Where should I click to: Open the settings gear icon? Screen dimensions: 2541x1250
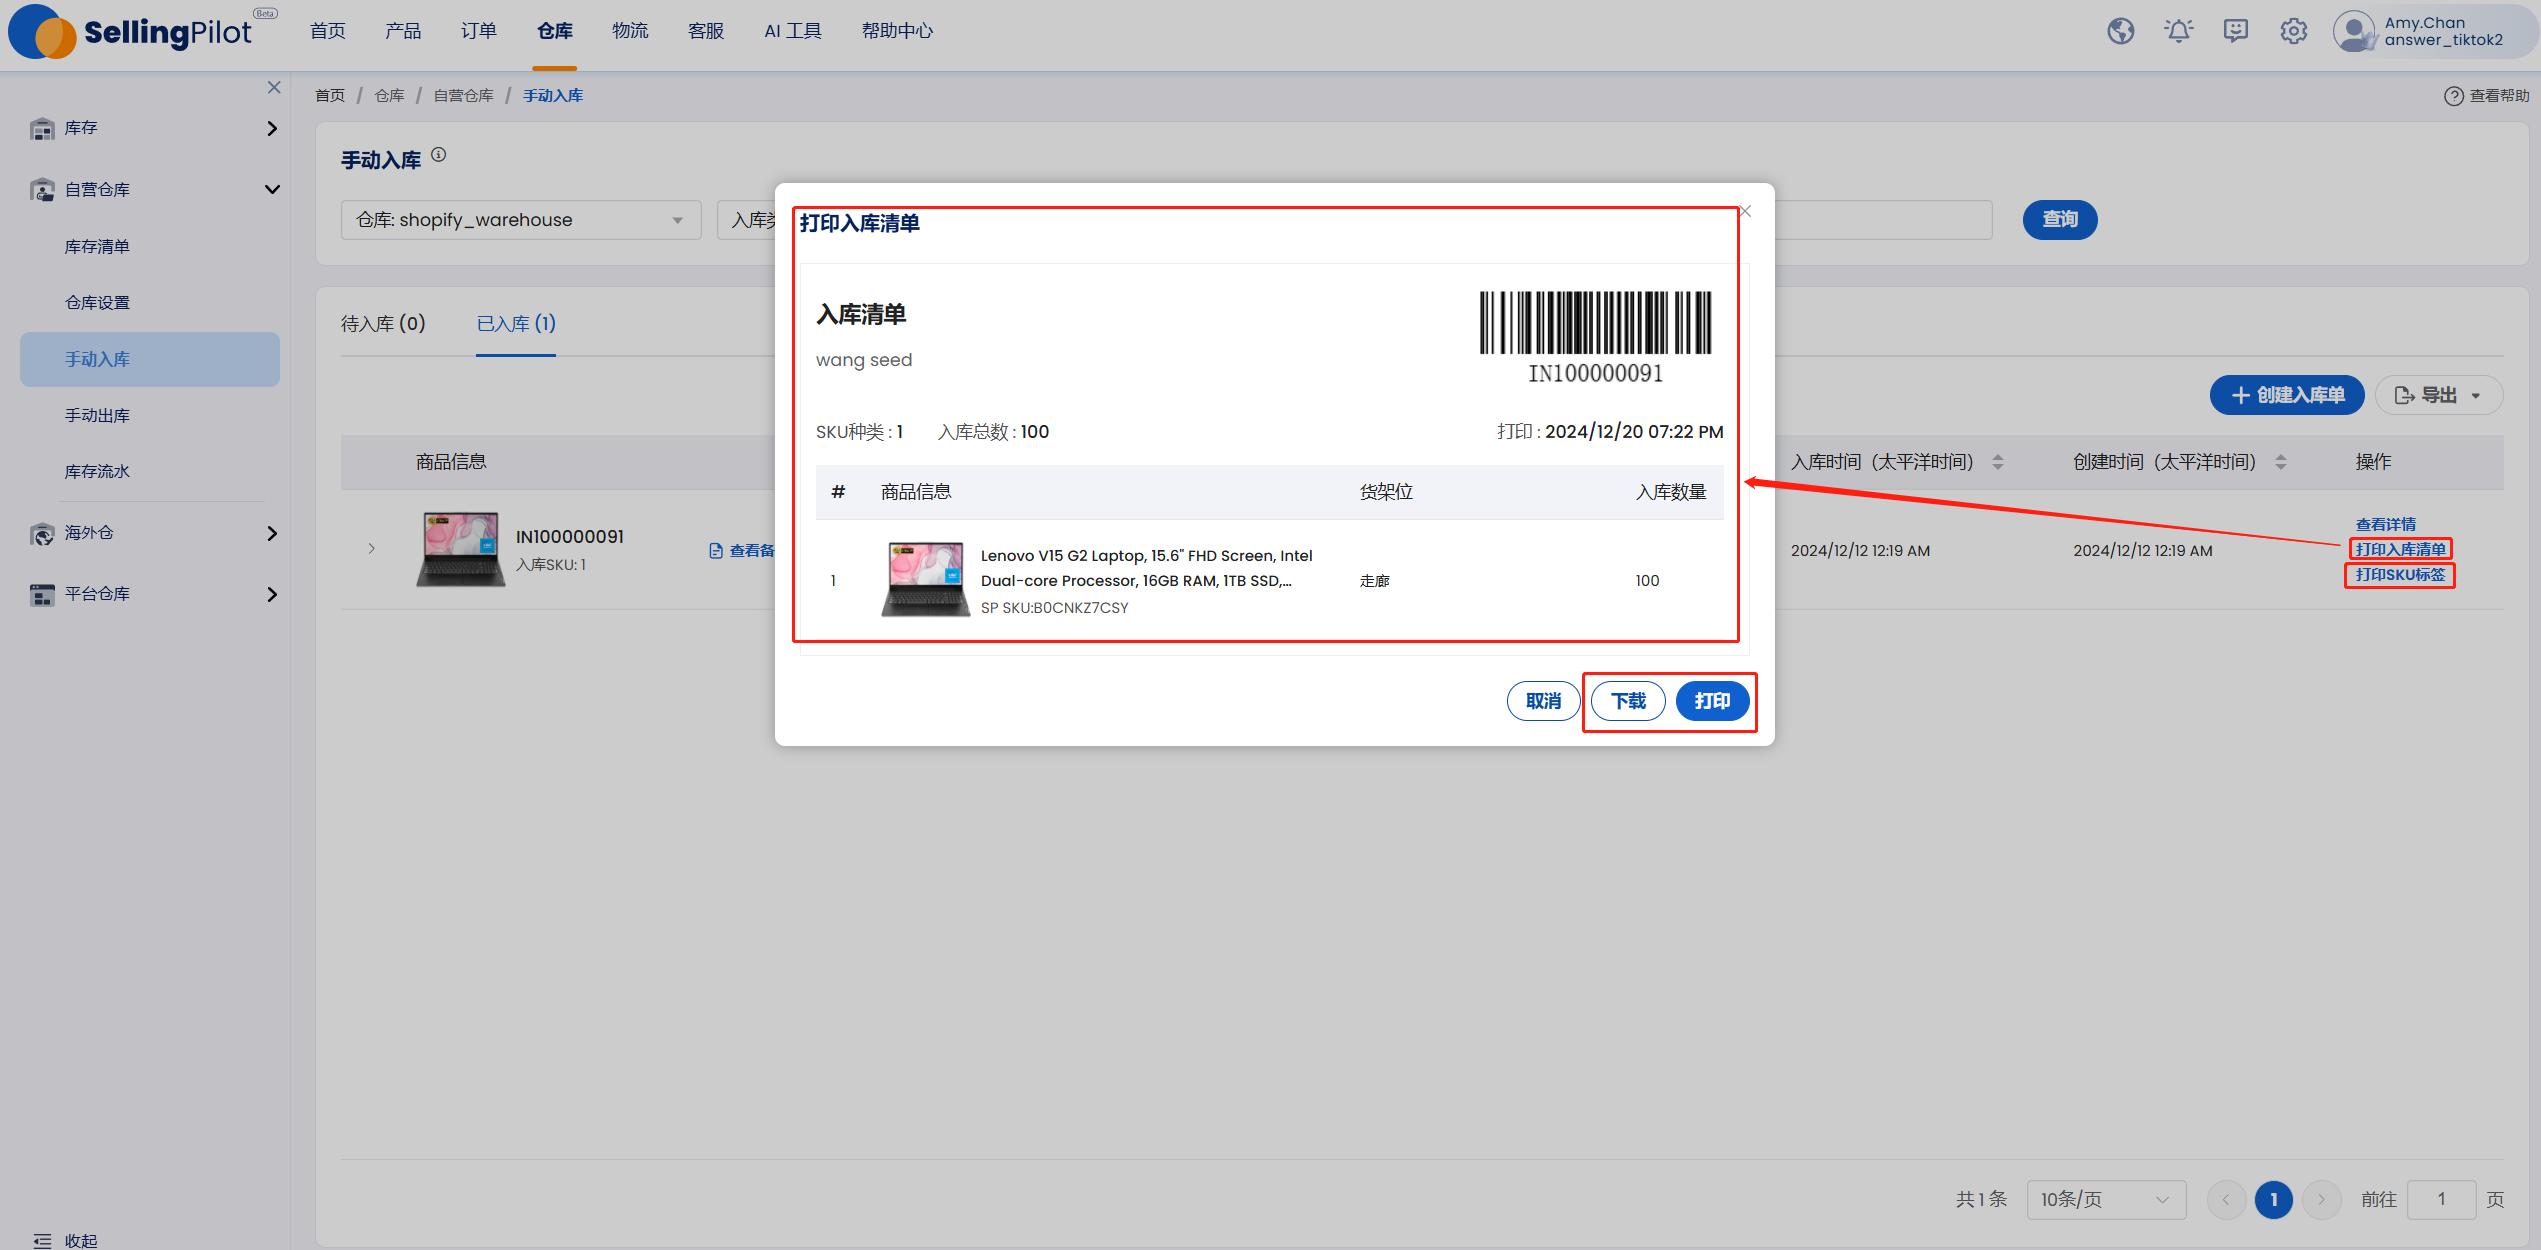(x=2294, y=31)
